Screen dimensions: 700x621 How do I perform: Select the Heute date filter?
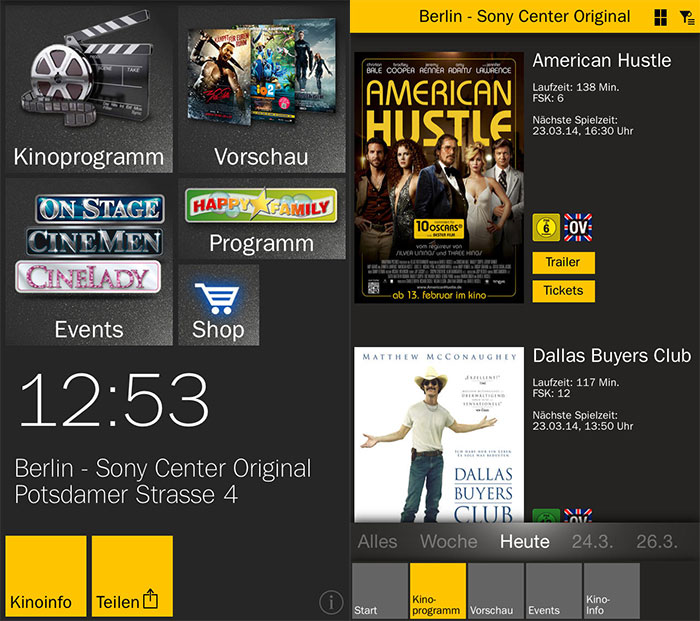(525, 542)
